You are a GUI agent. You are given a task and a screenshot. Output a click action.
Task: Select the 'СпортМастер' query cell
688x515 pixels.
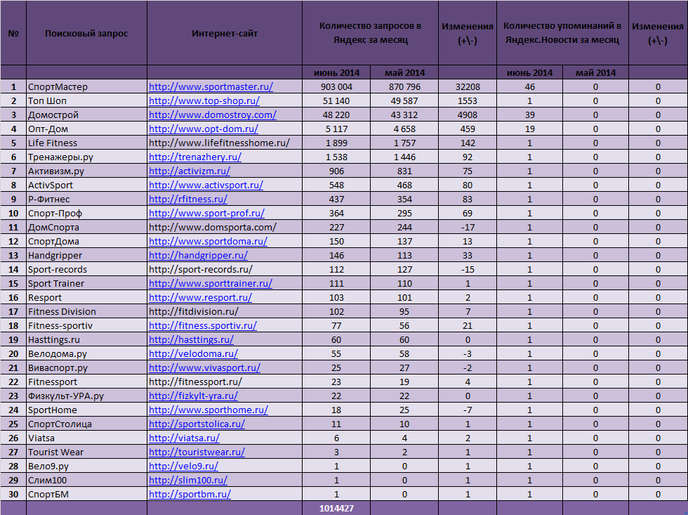click(86, 87)
